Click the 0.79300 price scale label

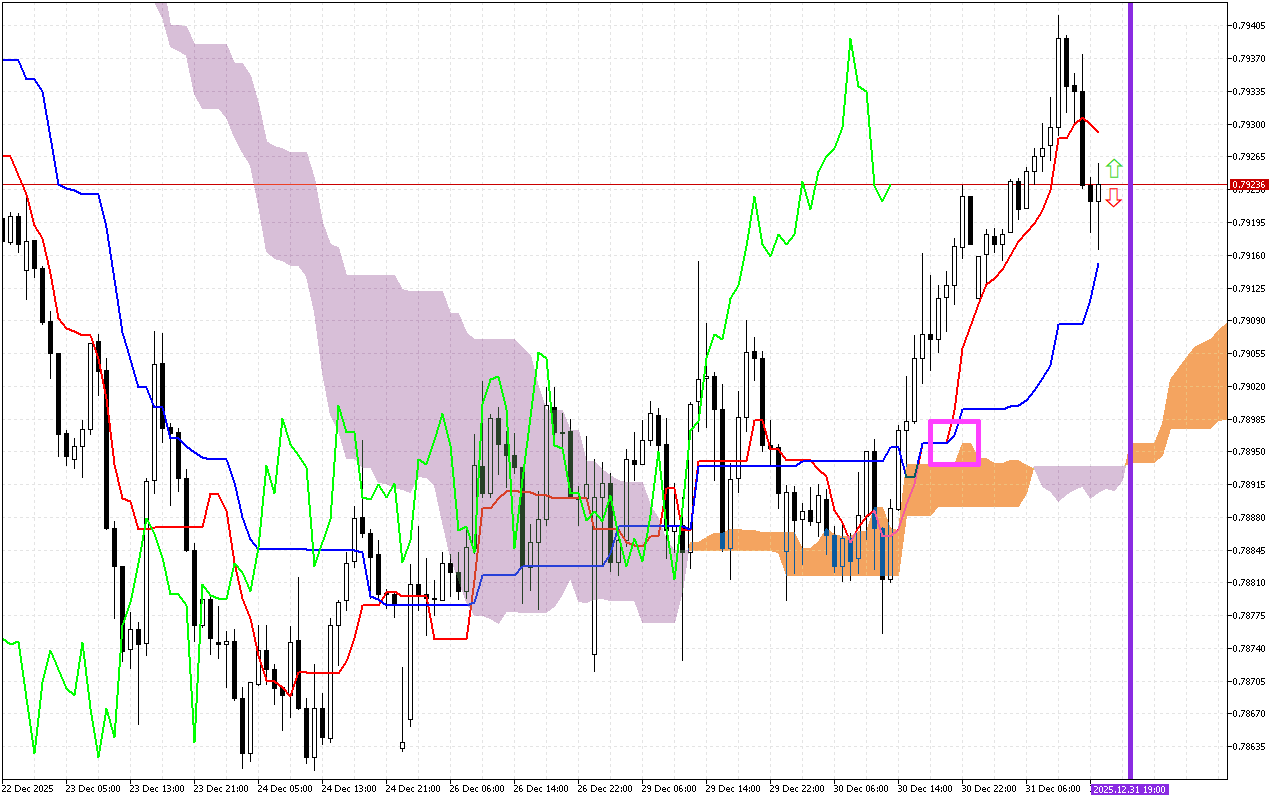pyautogui.click(x=1250, y=124)
